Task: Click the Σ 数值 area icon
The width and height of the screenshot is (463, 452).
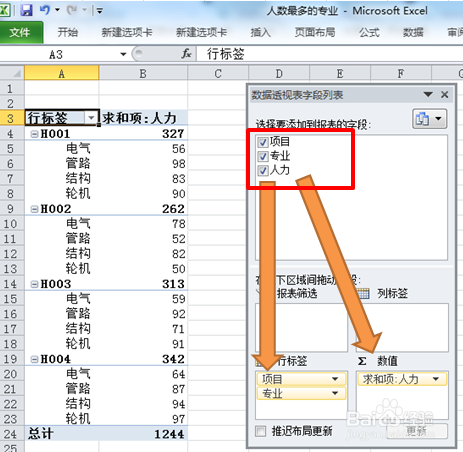Action: [362, 361]
